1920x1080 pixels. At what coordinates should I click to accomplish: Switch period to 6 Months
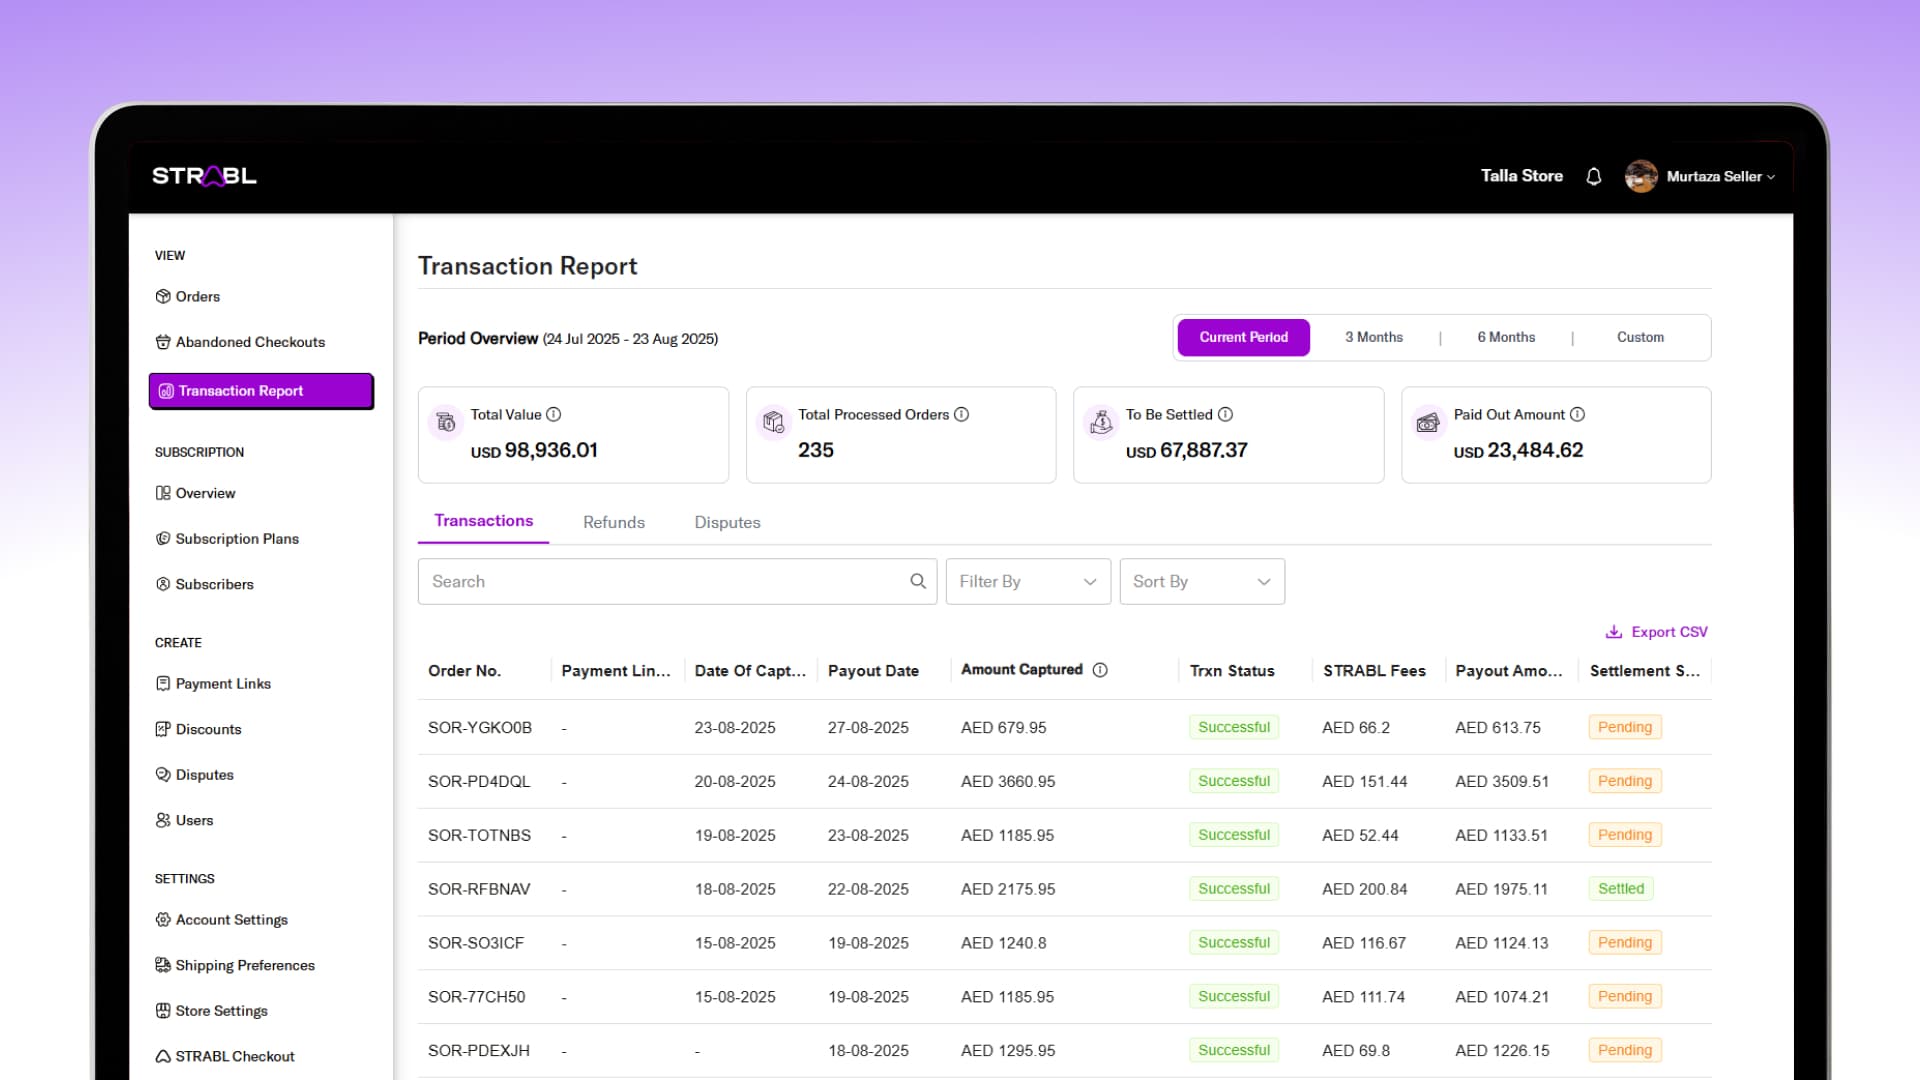[x=1506, y=337]
